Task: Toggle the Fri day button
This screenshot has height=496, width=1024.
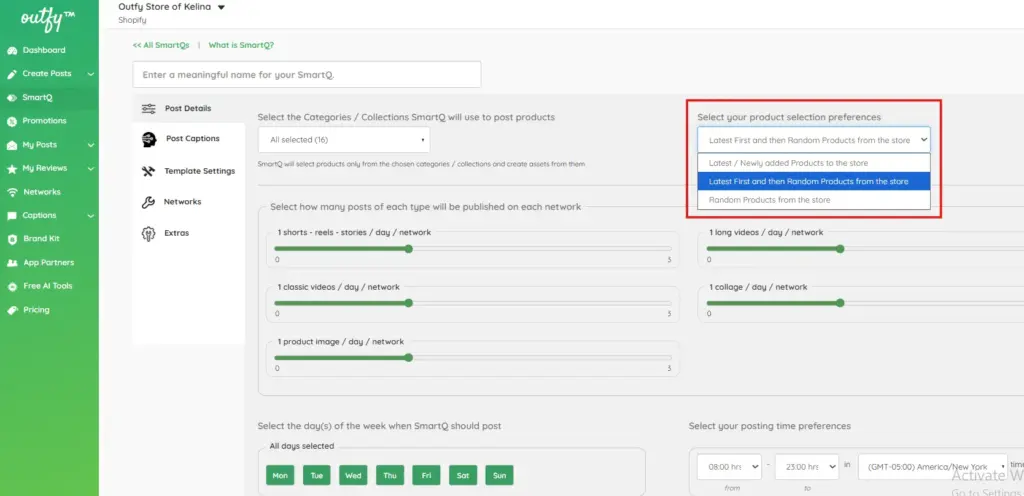Action: click(426, 475)
